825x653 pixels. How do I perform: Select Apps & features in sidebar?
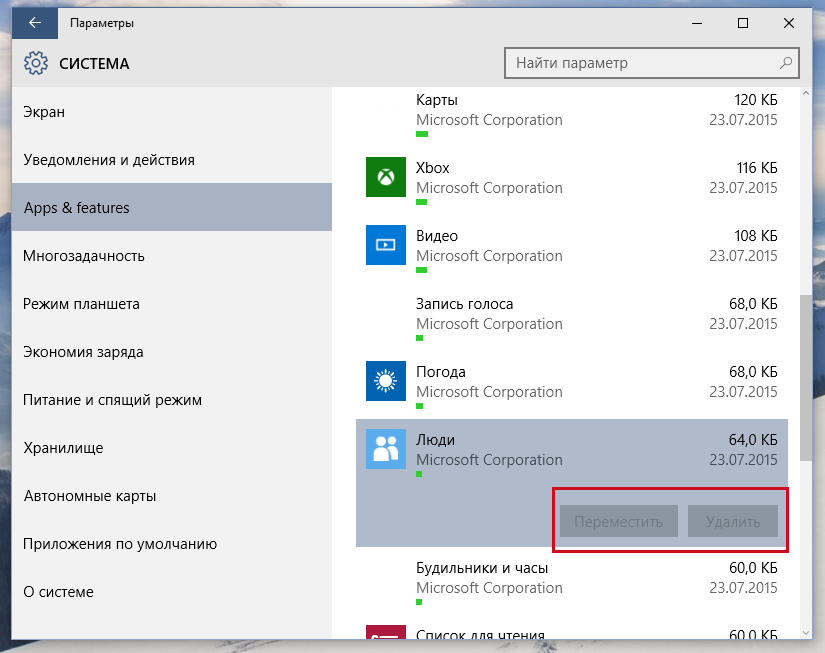172,207
